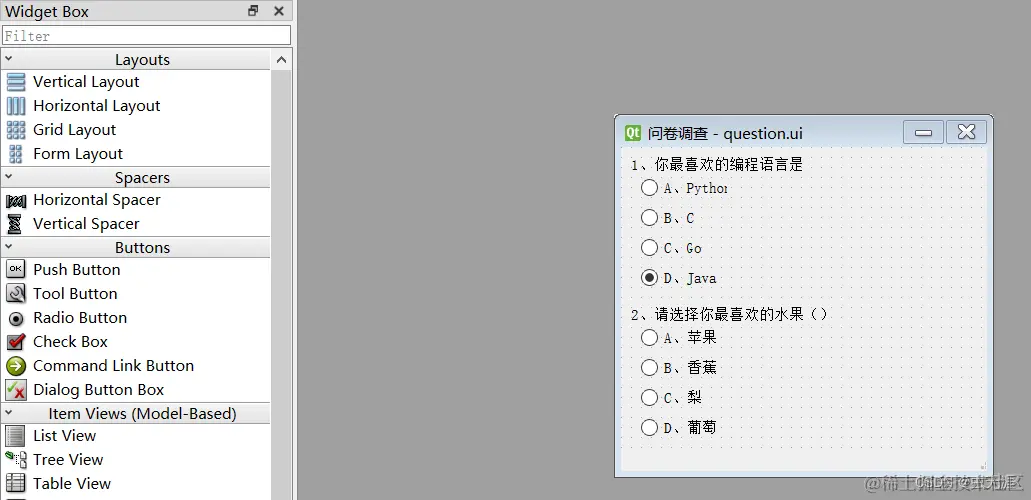Screen dimensions: 1031x500
Task: Close the question.ui form window
Action: point(967,132)
